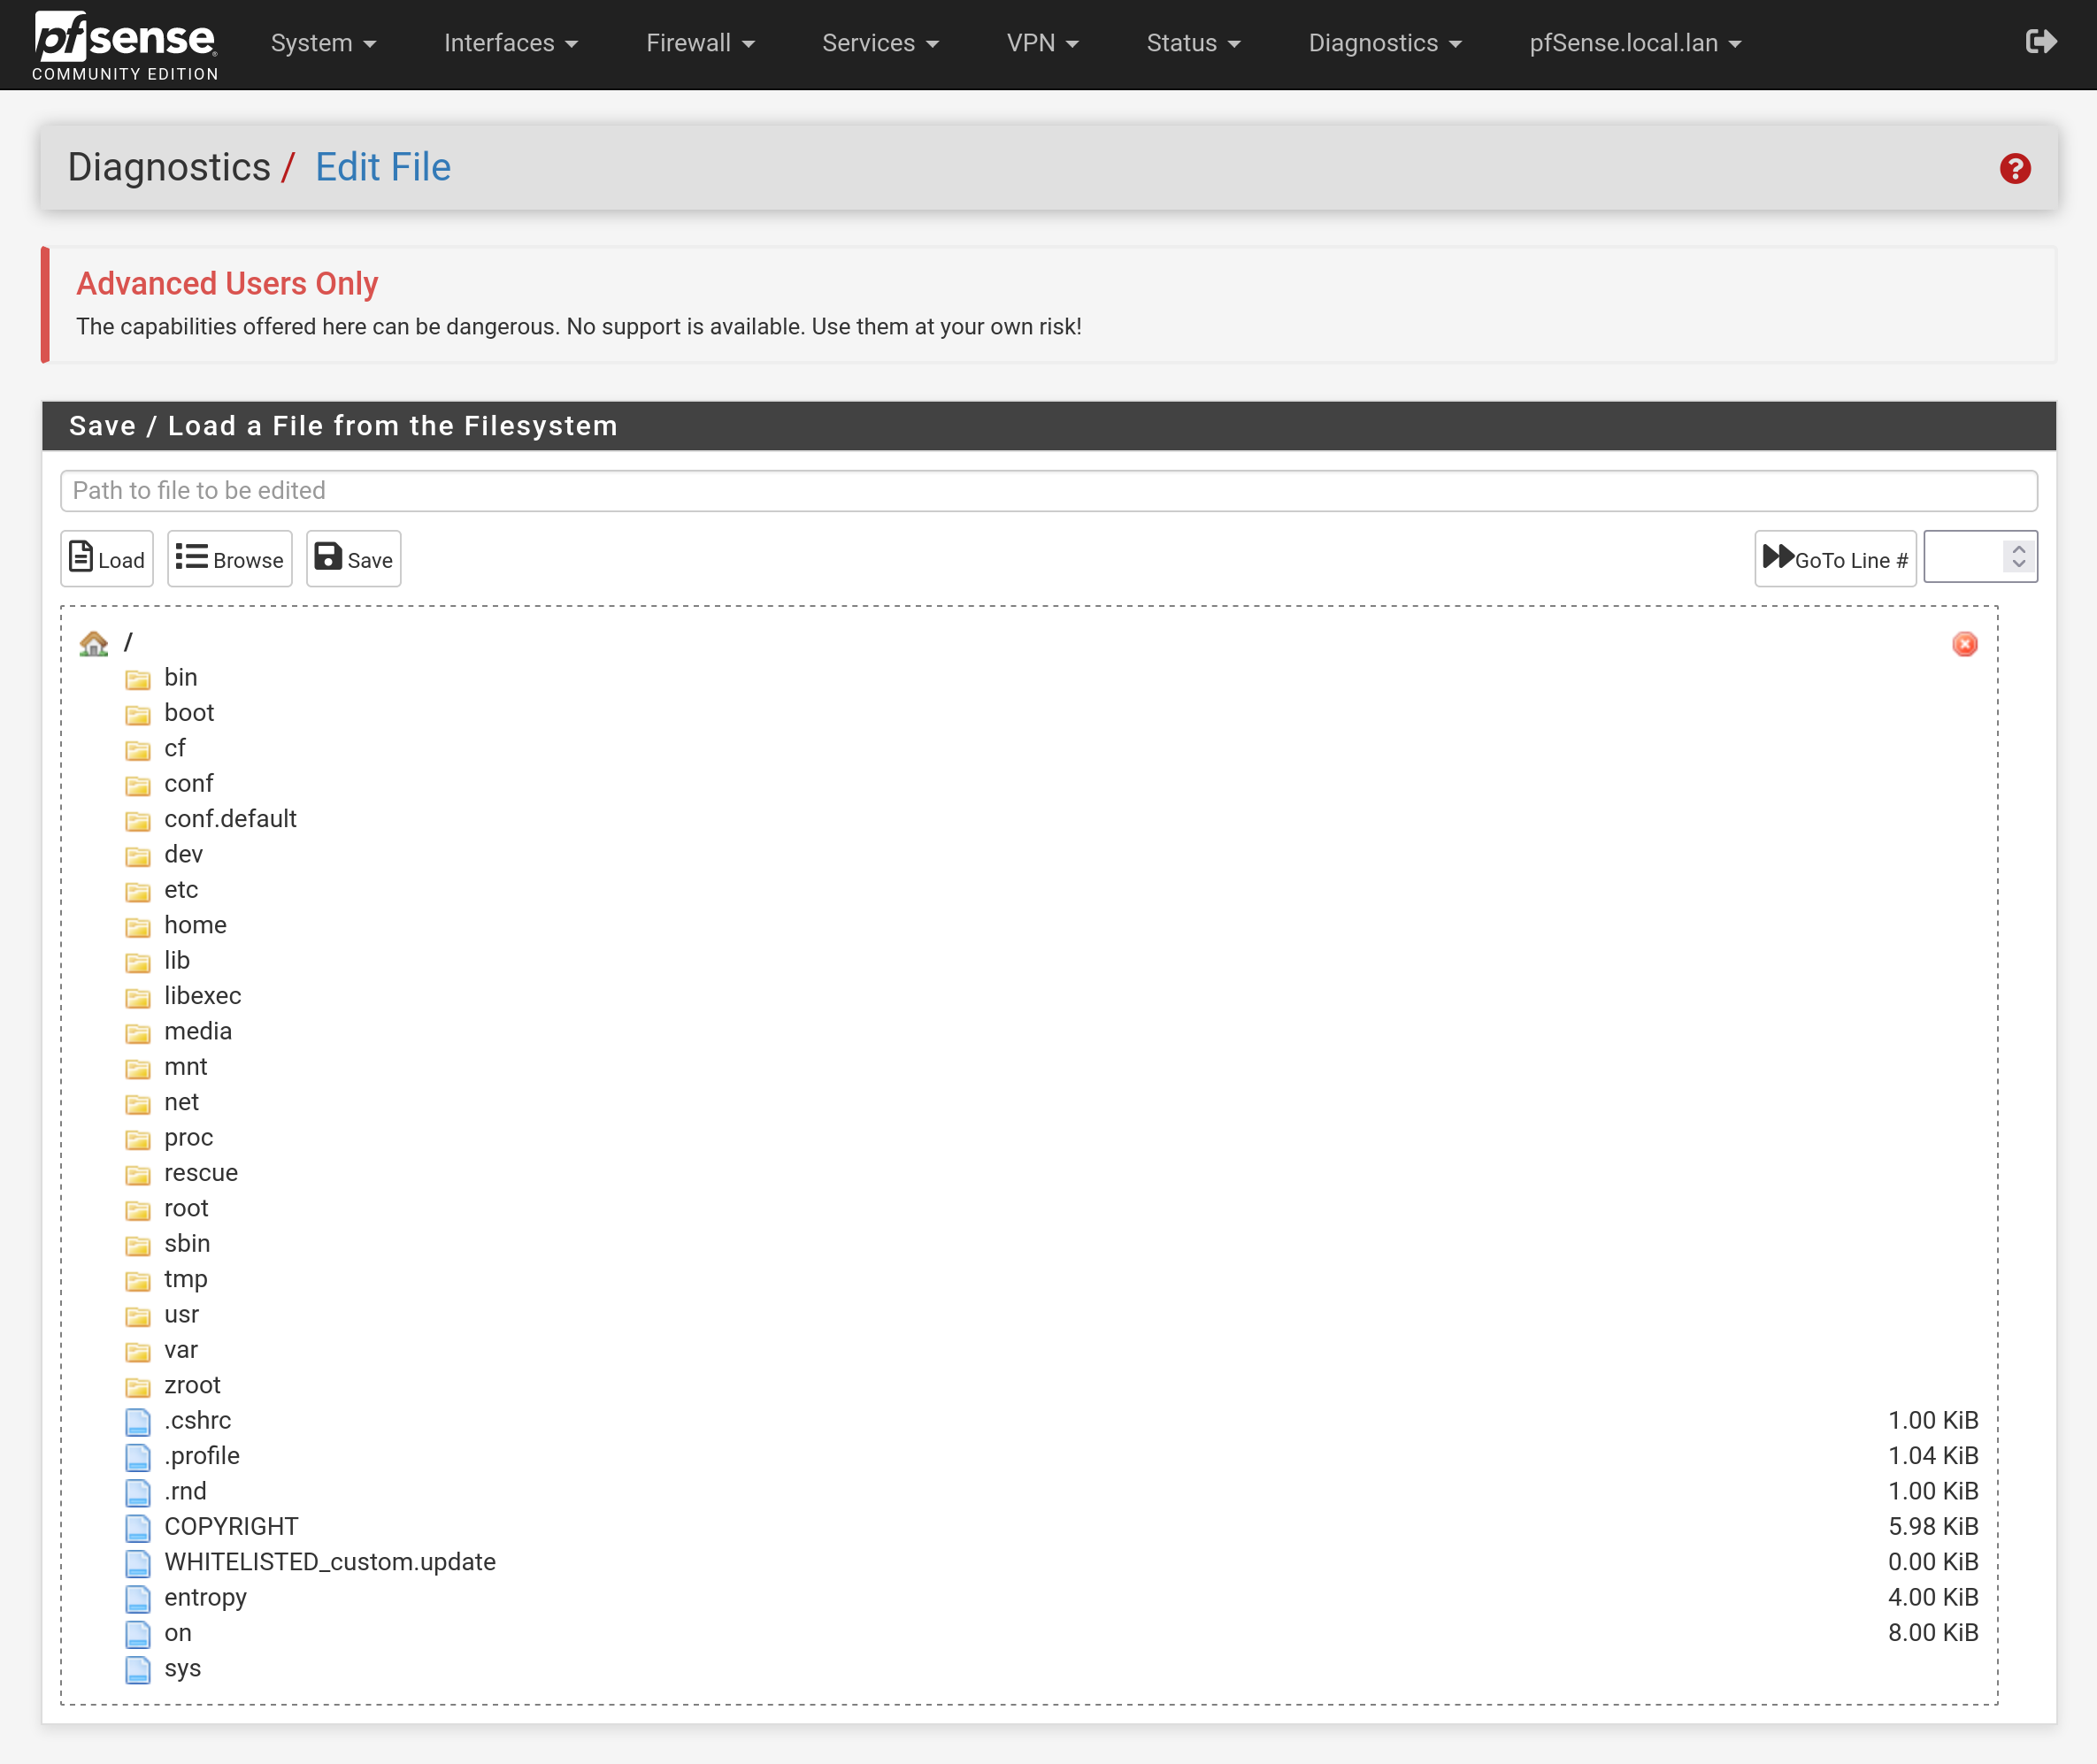Open the Status dropdown menu
Screen dimensions: 2097x1764
point(1193,43)
